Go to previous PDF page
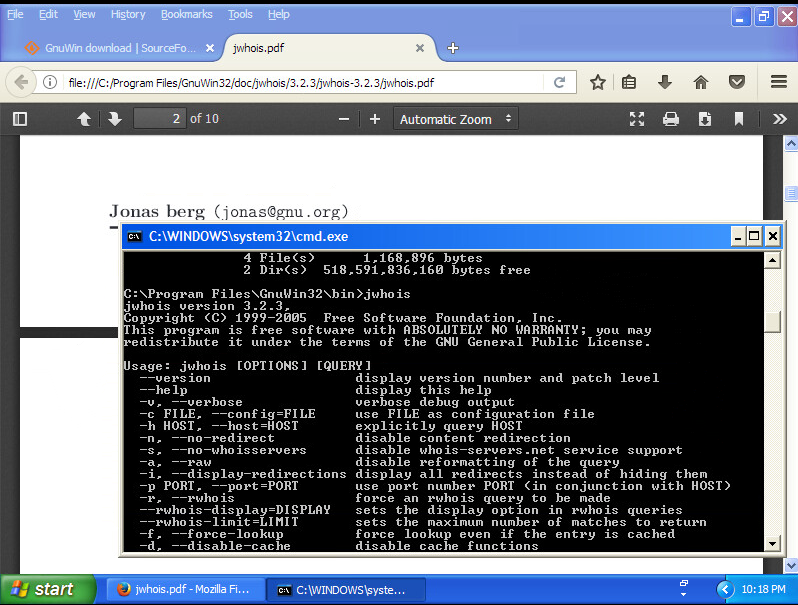 coord(84,119)
